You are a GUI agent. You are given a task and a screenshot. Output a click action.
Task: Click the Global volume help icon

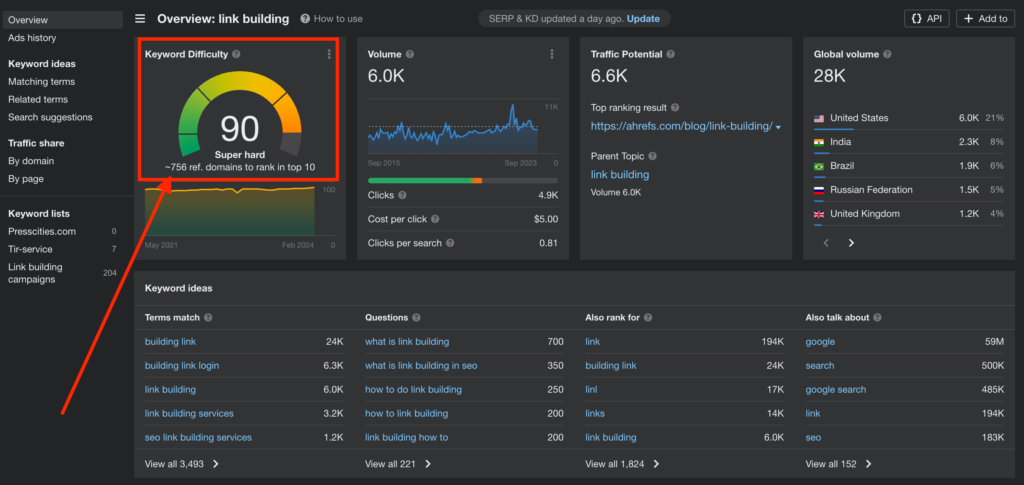881,54
